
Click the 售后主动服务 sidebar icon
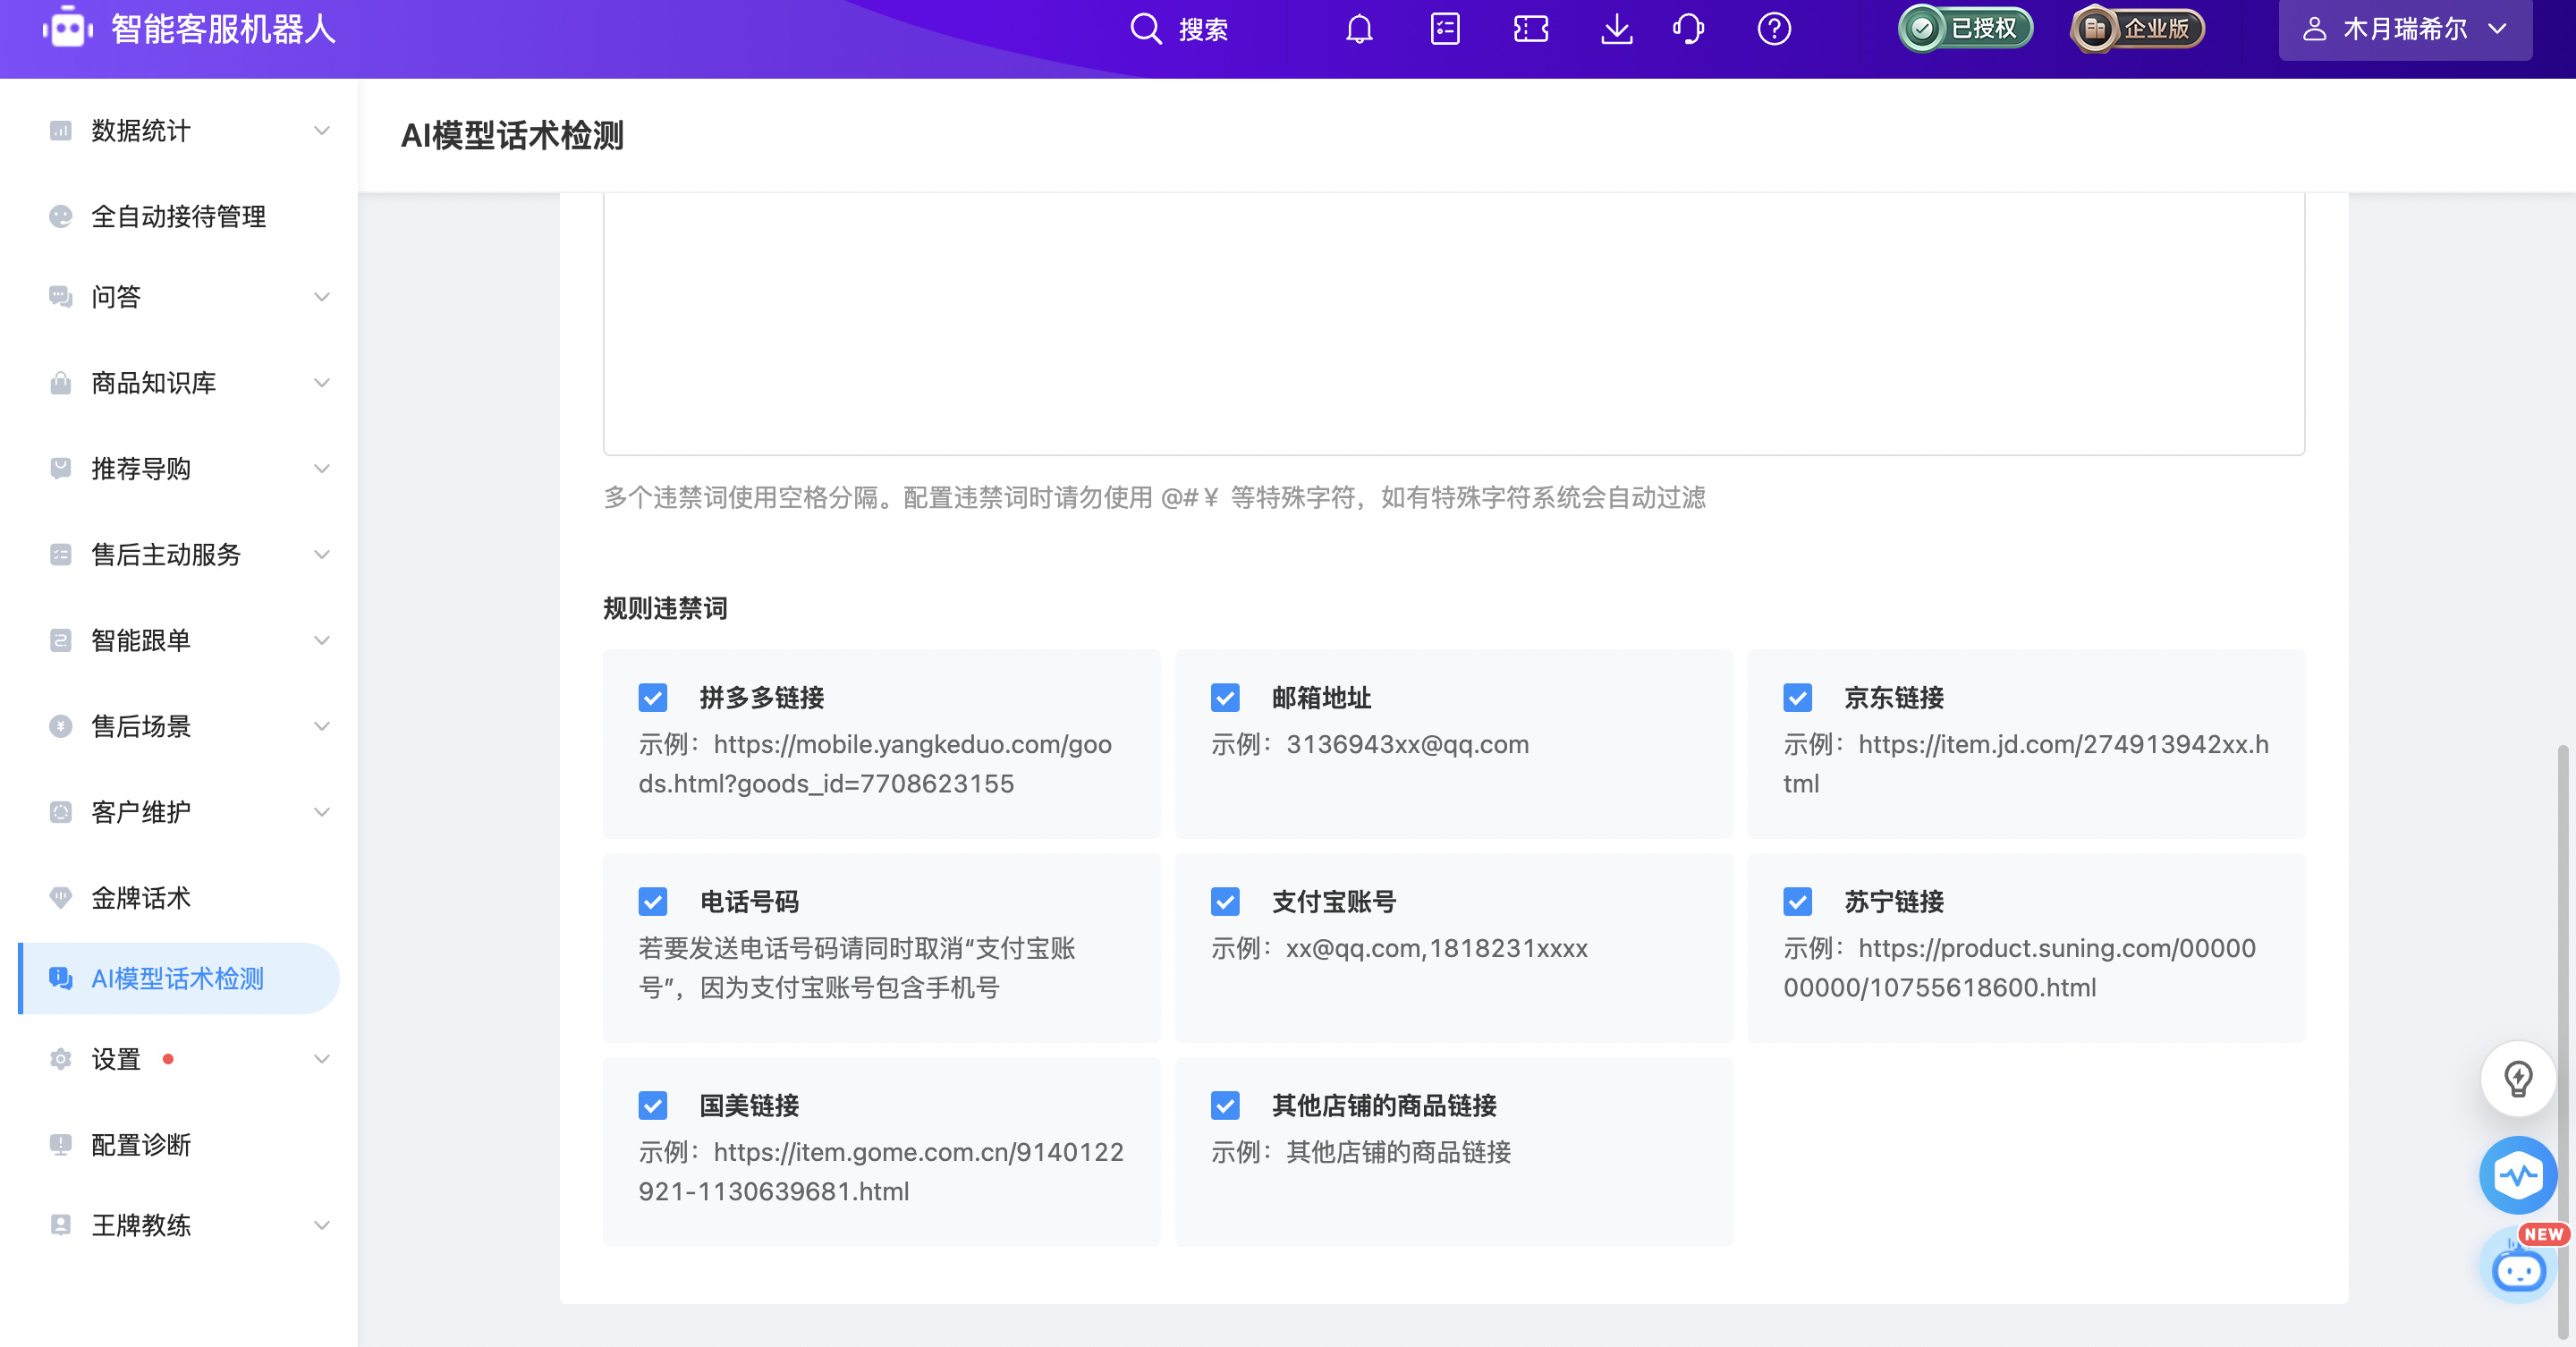(x=61, y=554)
